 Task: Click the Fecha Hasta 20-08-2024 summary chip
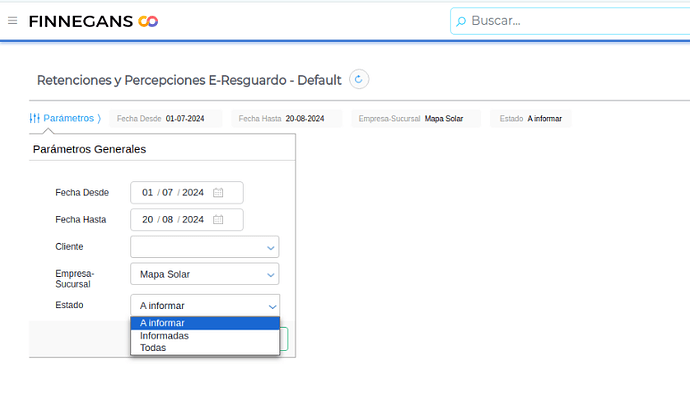click(286, 118)
